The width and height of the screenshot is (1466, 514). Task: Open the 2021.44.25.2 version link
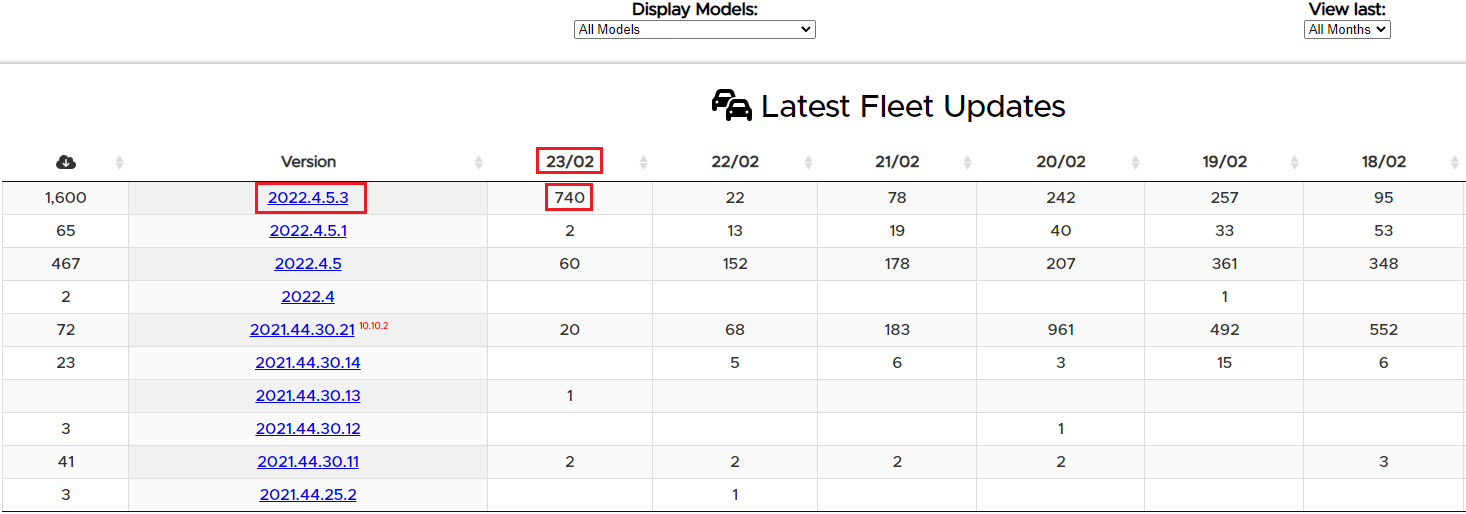[308, 495]
